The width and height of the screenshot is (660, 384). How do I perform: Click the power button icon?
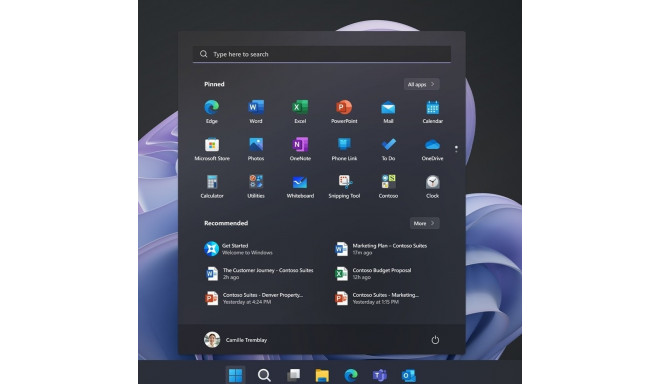click(x=435, y=340)
